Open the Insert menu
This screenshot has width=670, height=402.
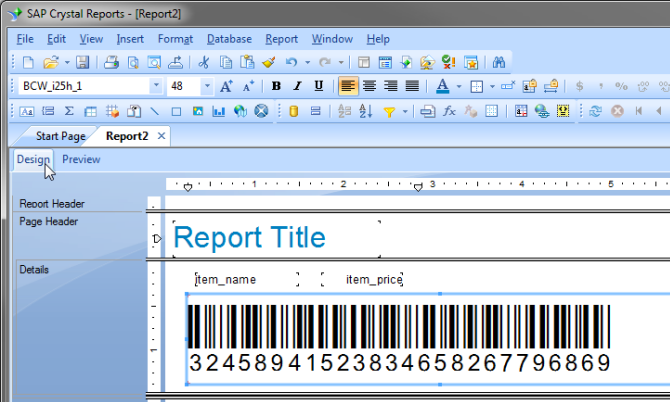click(130, 39)
